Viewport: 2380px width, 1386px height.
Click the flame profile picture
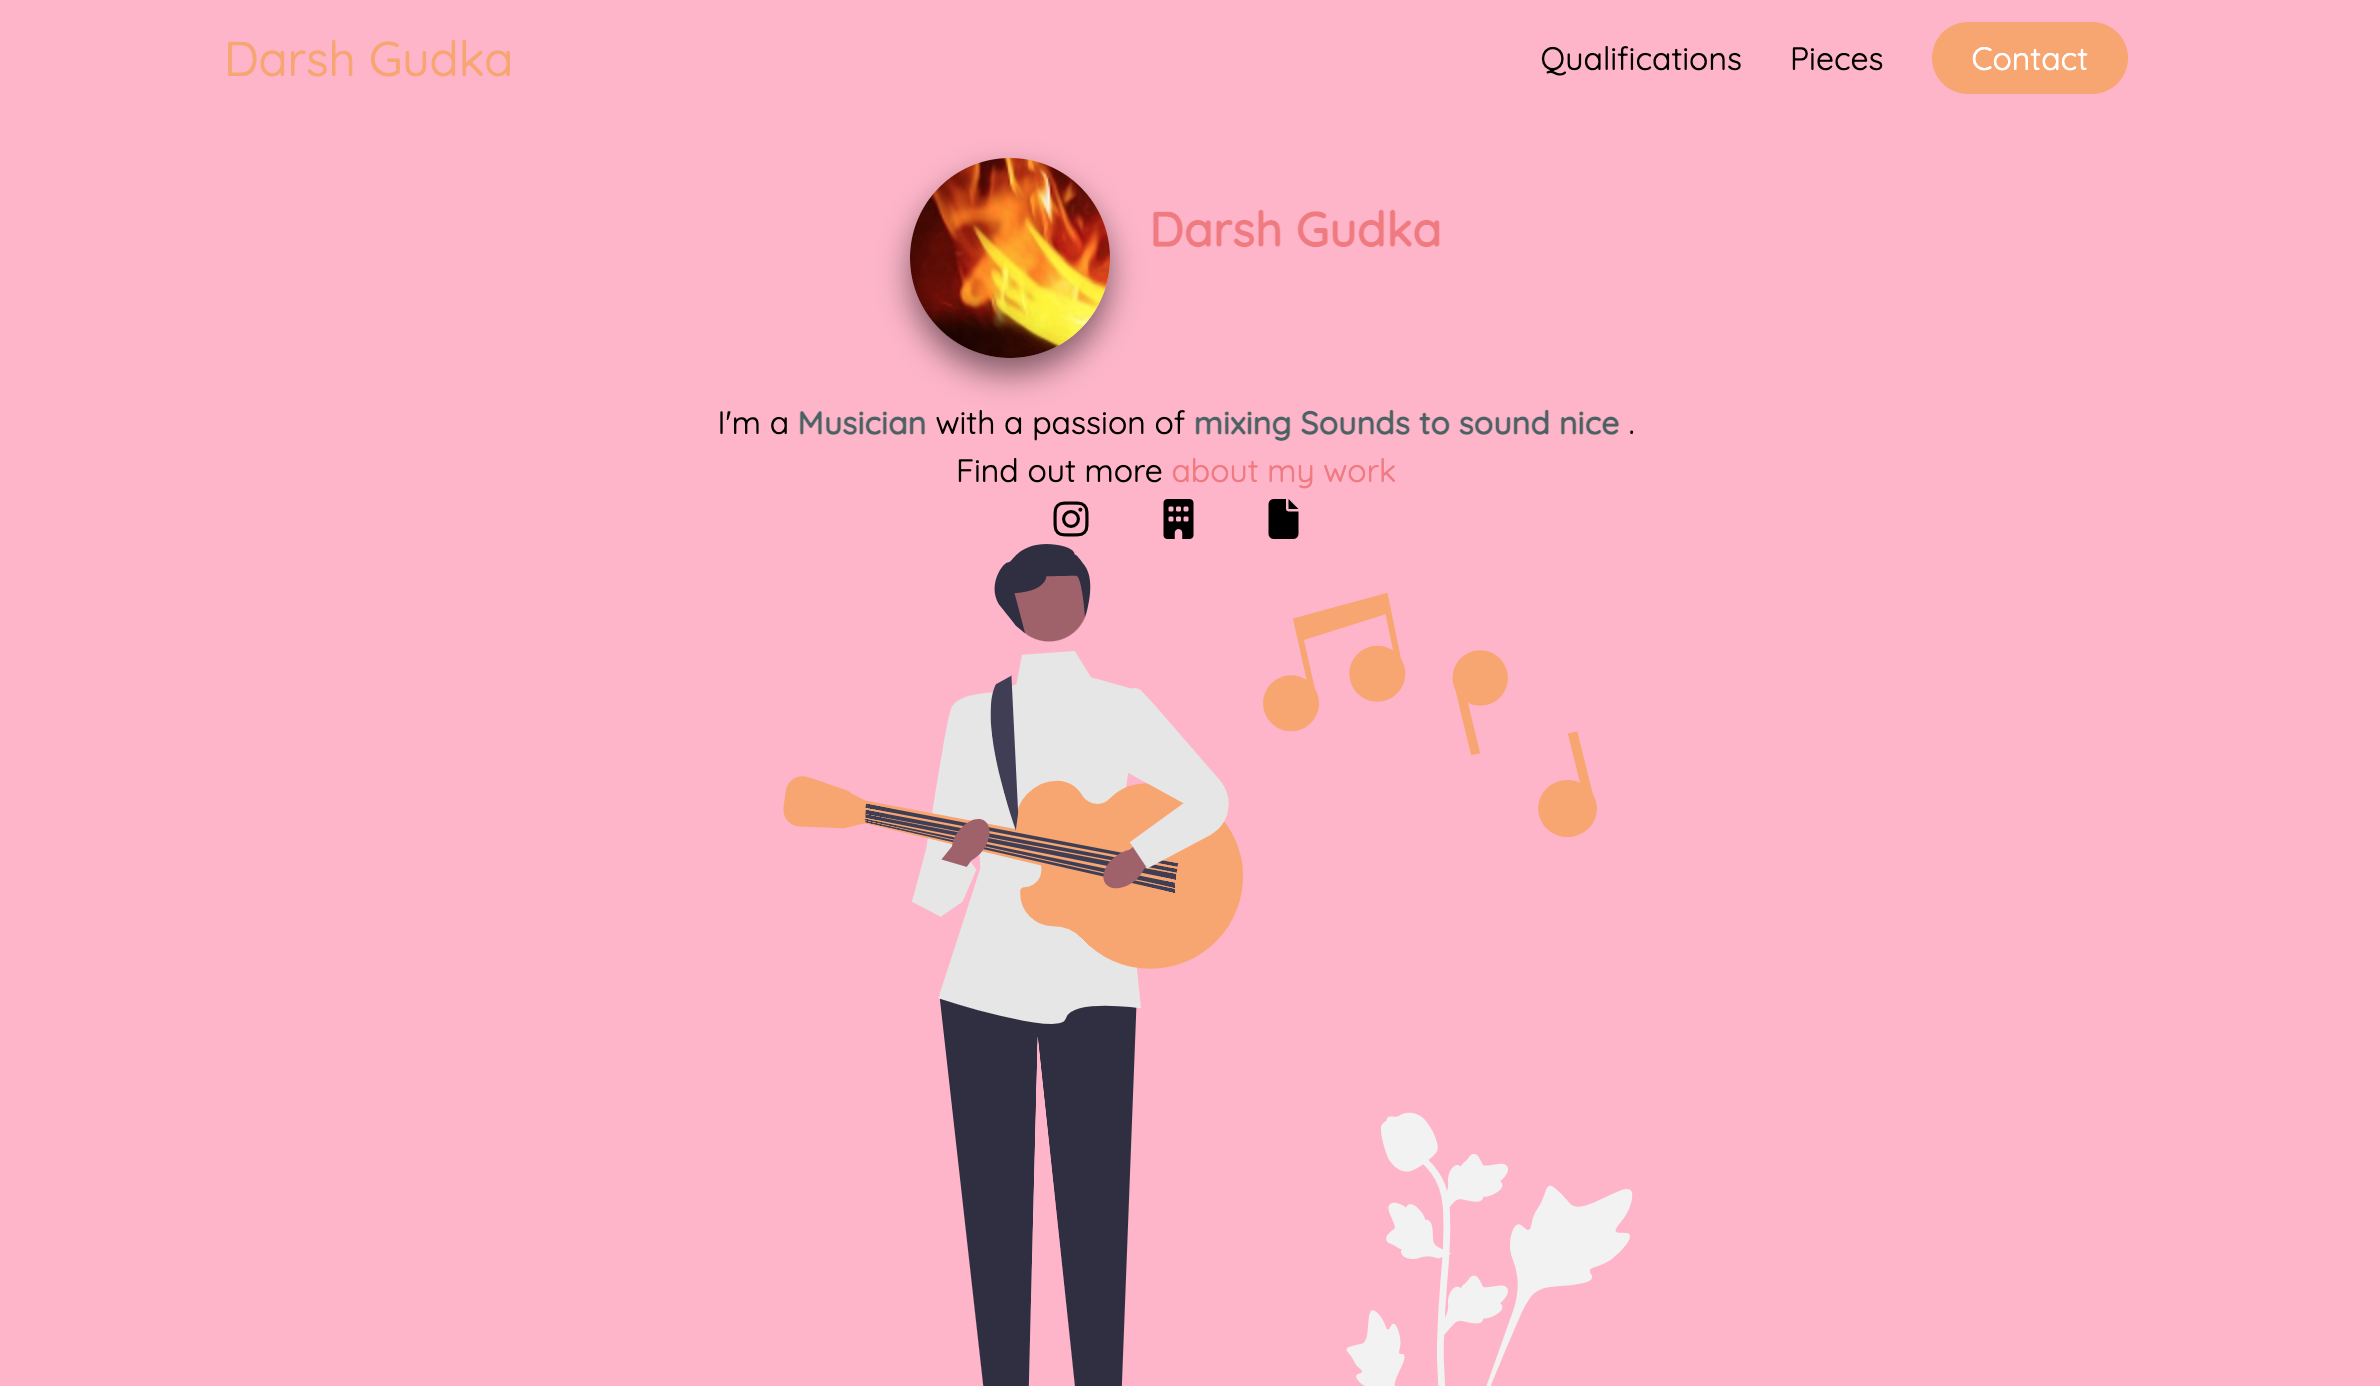[x=1010, y=258]
